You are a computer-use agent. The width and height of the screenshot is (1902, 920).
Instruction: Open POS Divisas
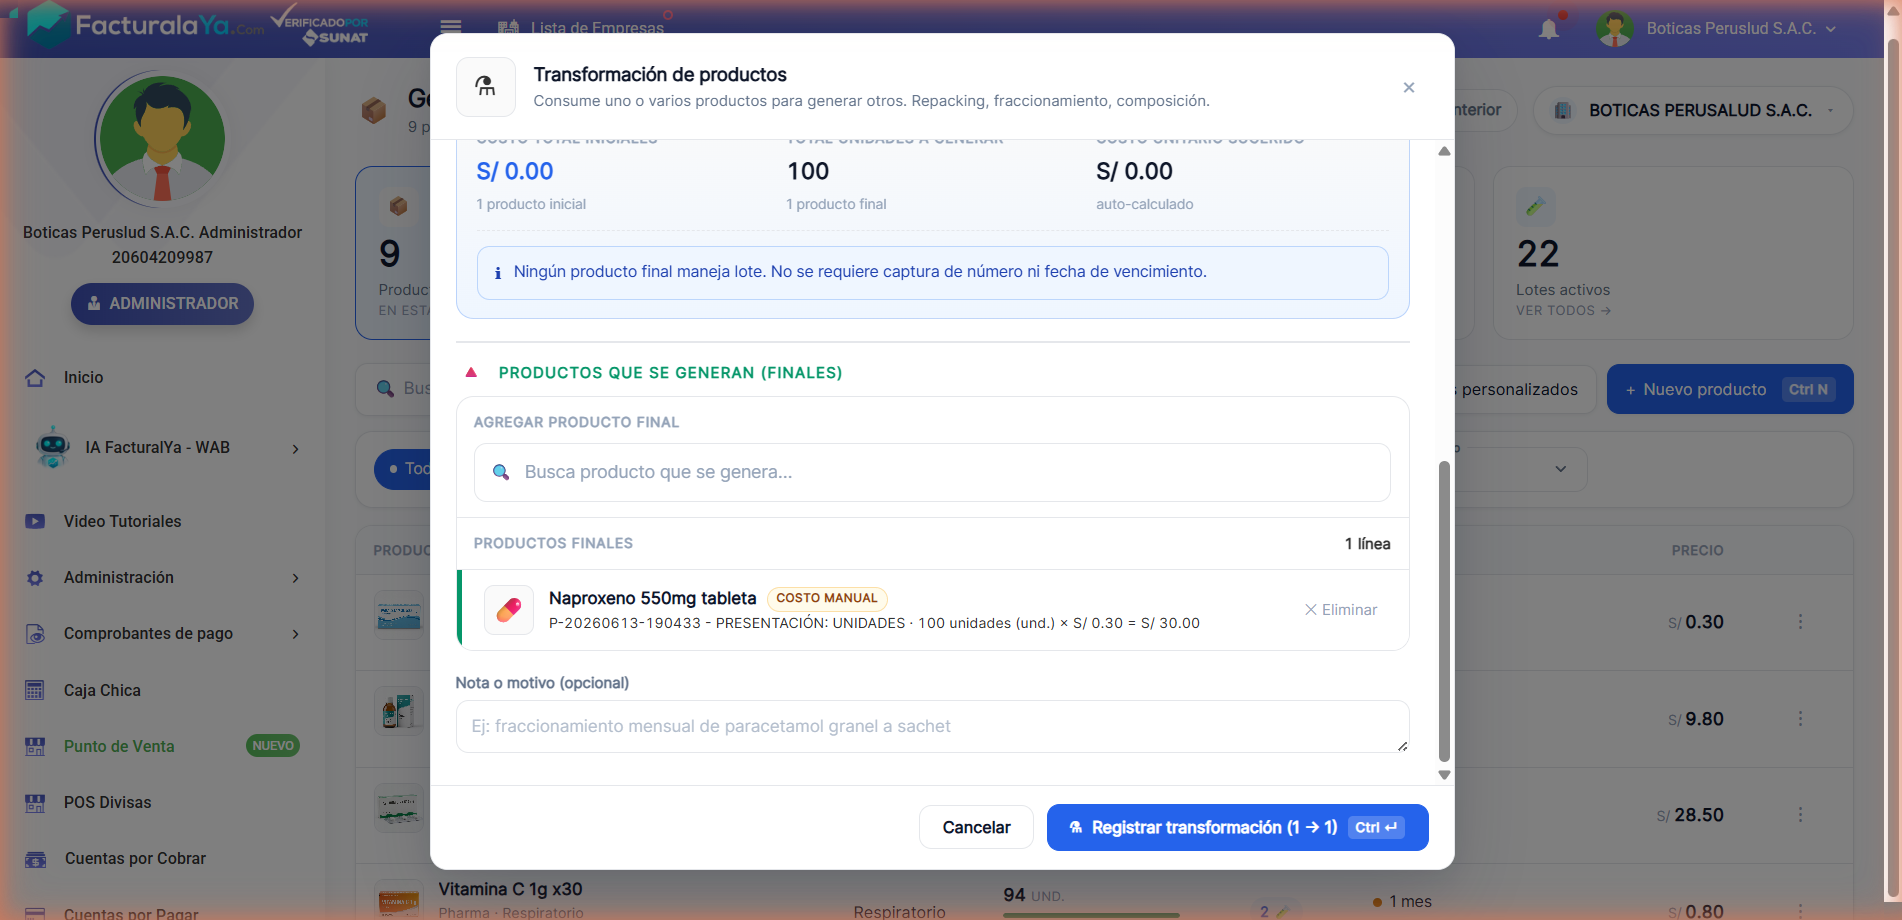[107, 802]
